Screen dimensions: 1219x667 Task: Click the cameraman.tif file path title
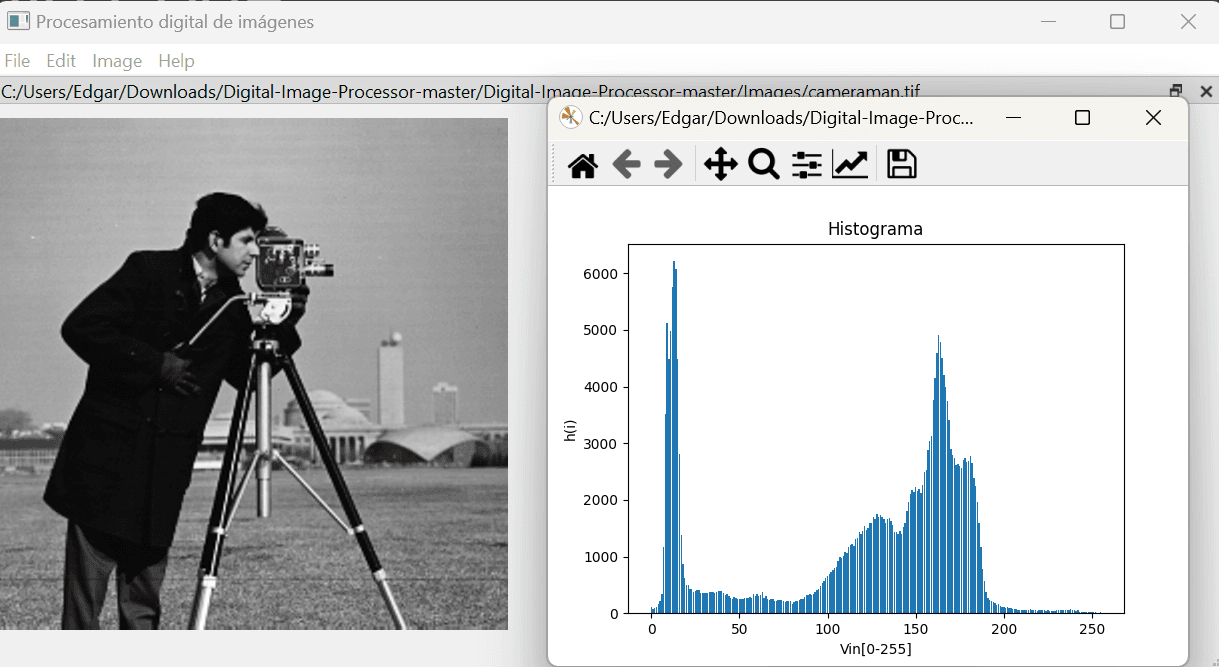[460, 92]
